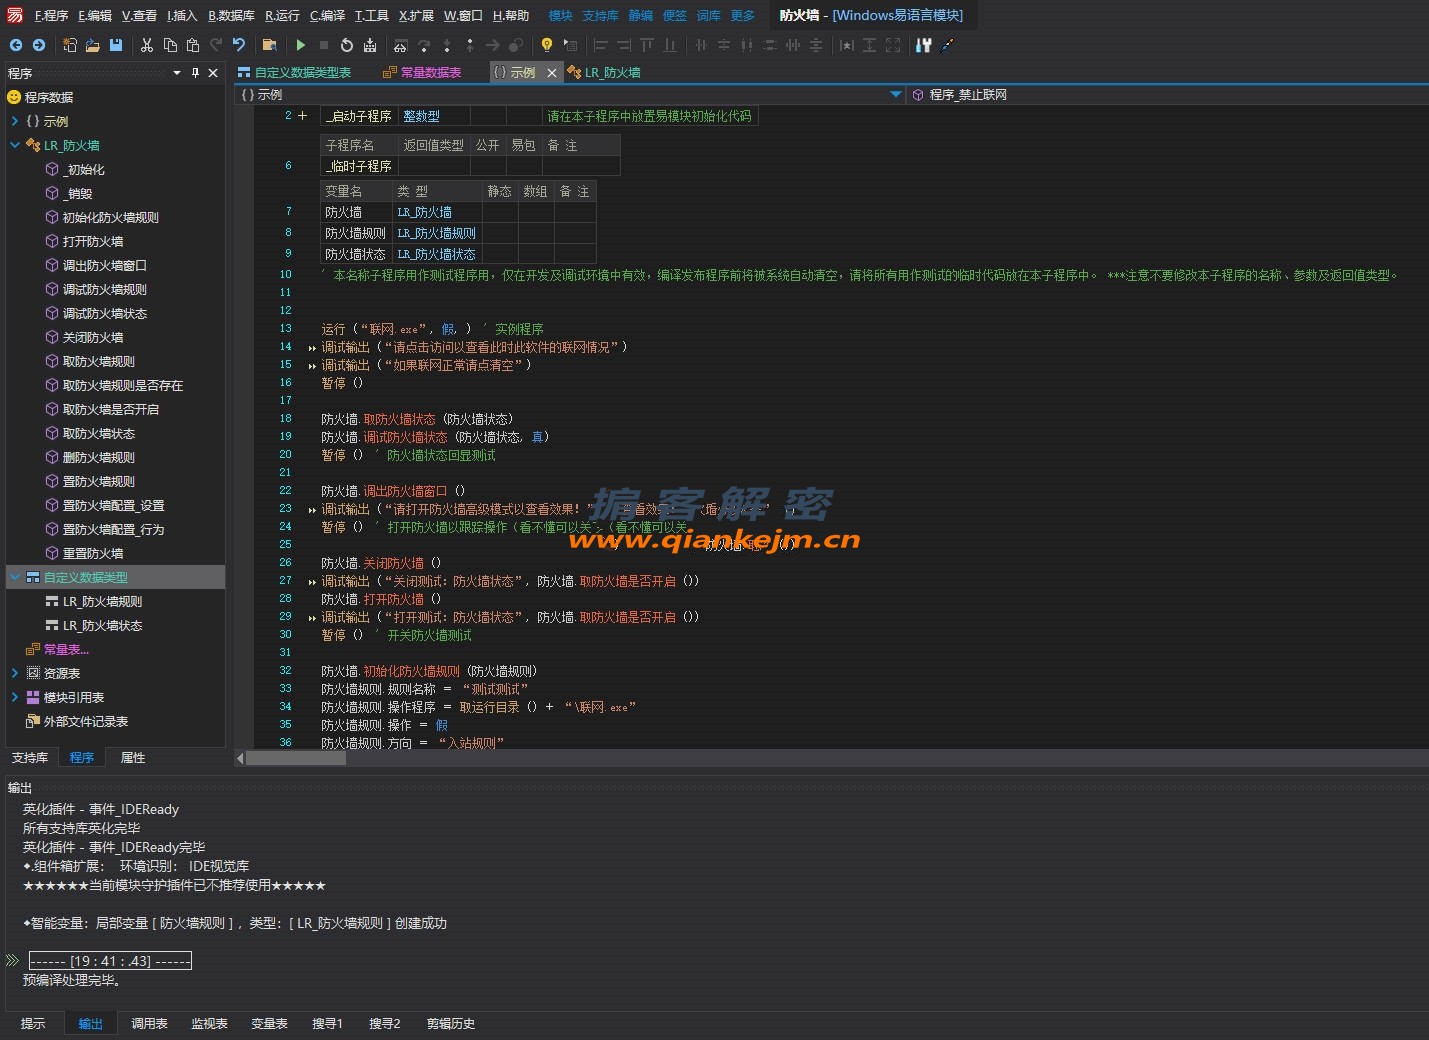Switch to 支持库 panel tab

tap(30, 758)
